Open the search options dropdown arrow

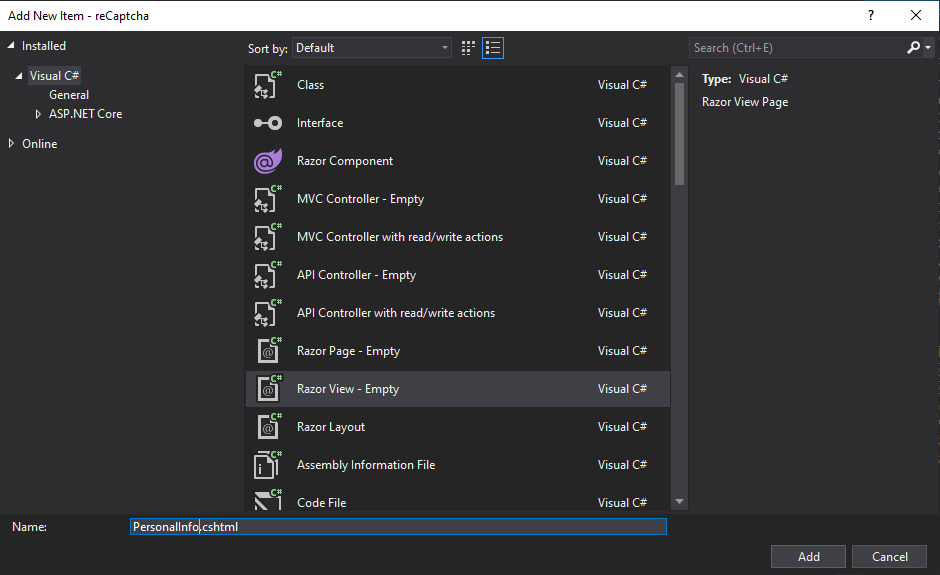(x=928, y=48)
